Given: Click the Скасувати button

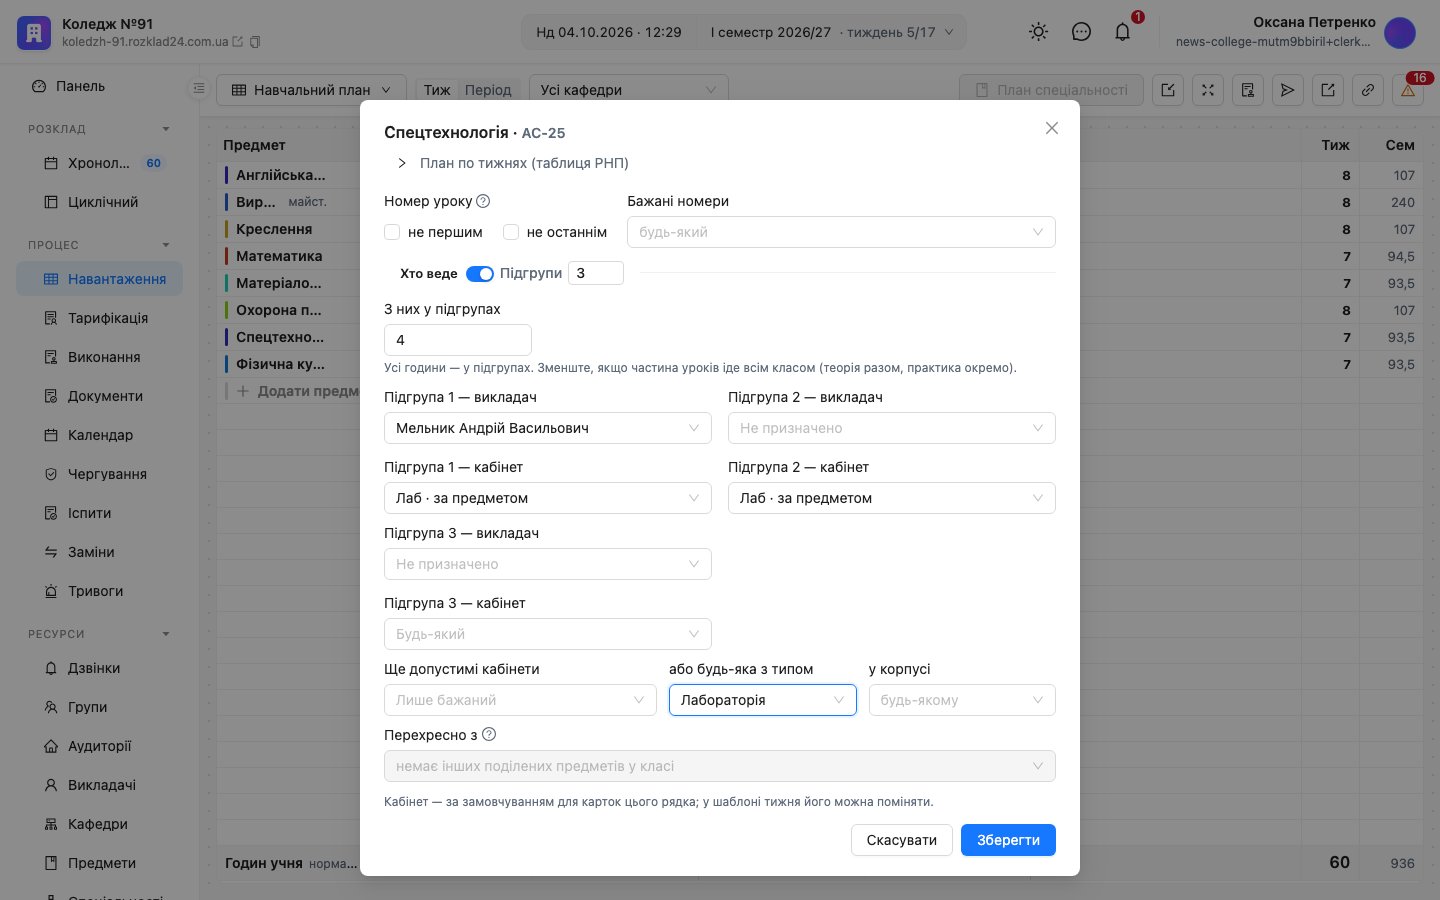Looking at the screenshot, I should (902, 840).
